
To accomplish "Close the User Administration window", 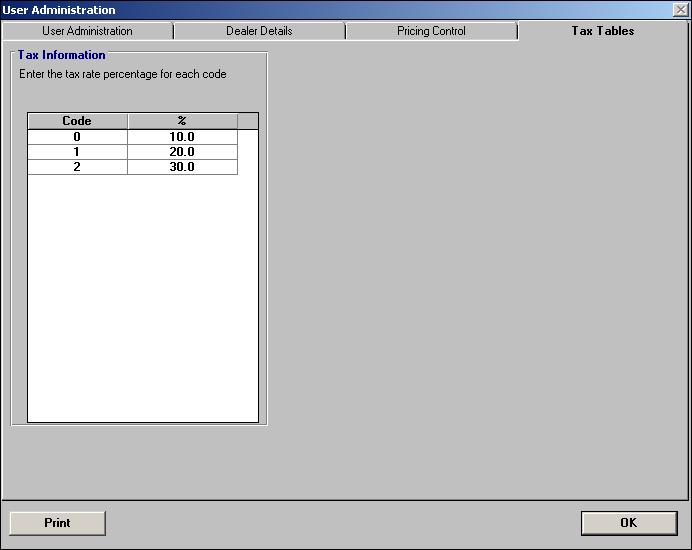I will point(680,10).
